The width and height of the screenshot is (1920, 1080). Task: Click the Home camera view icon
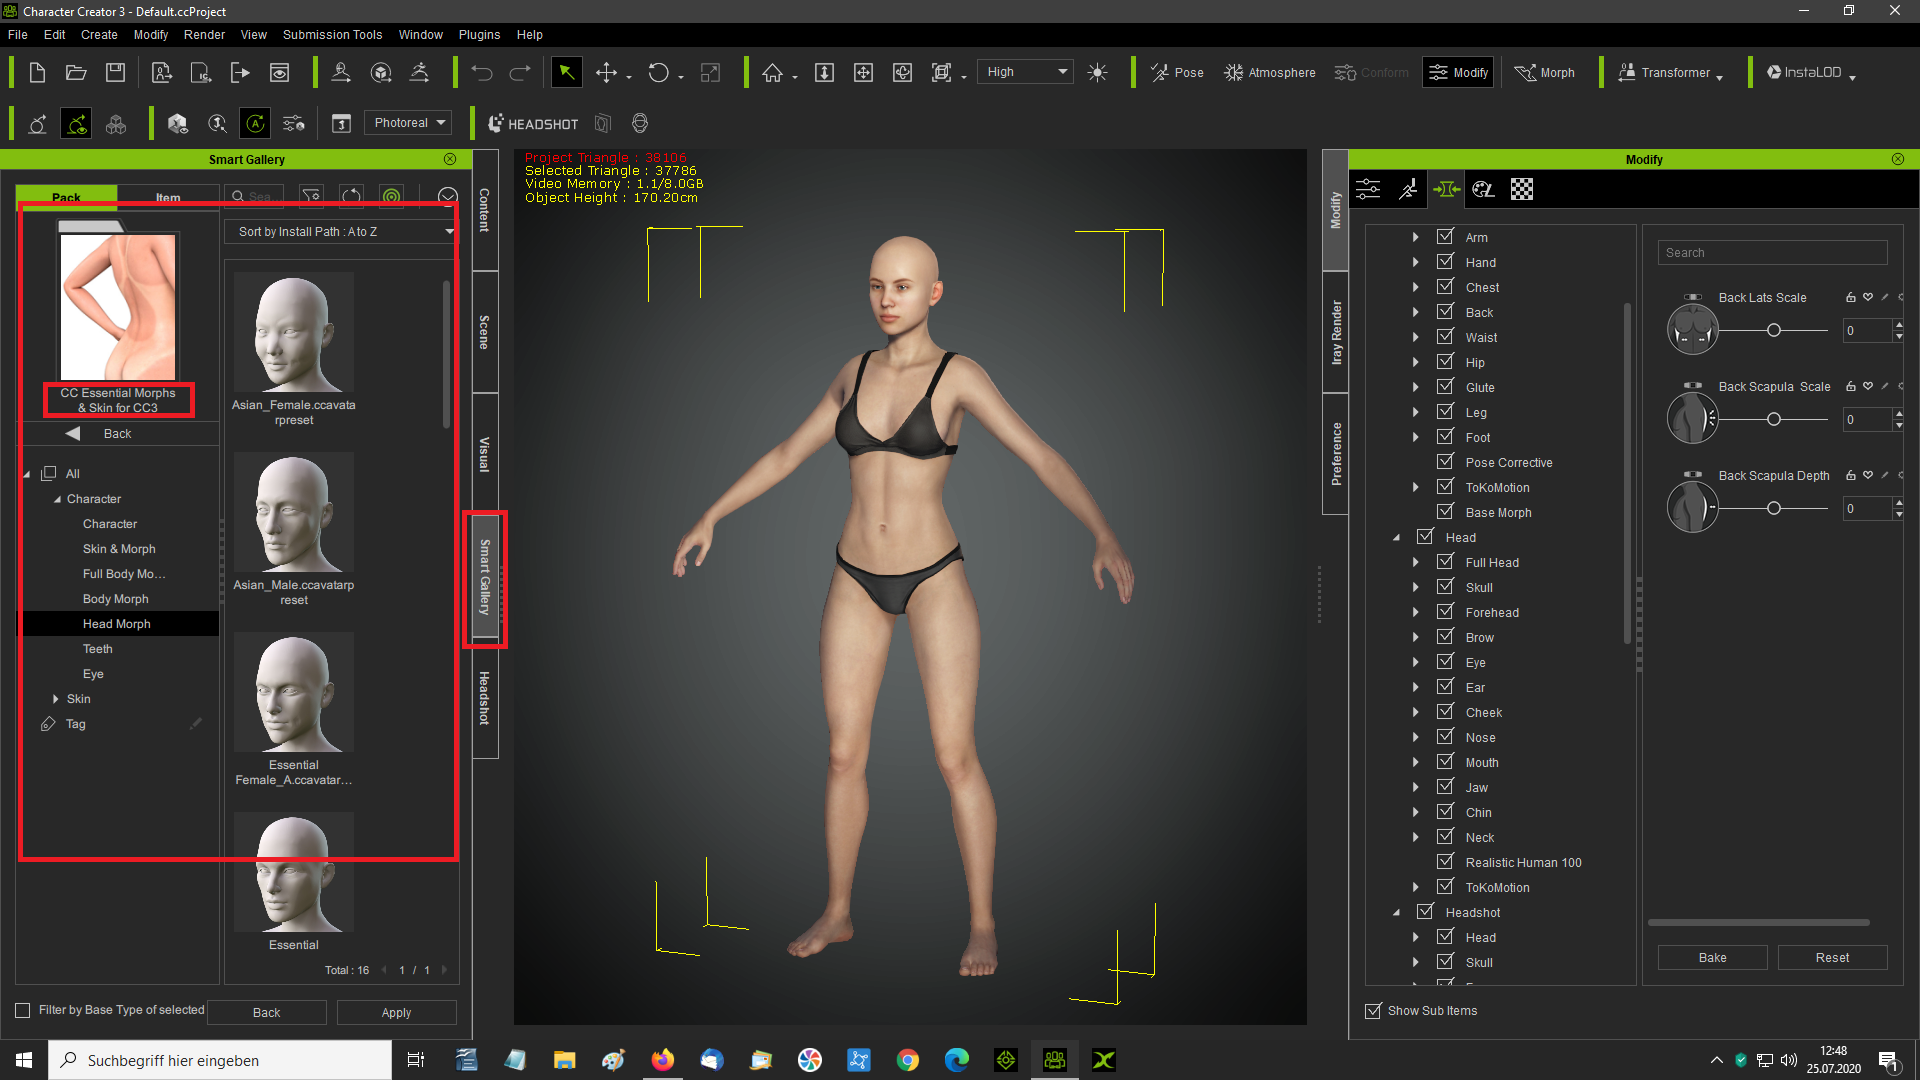(x=772, y=72)
